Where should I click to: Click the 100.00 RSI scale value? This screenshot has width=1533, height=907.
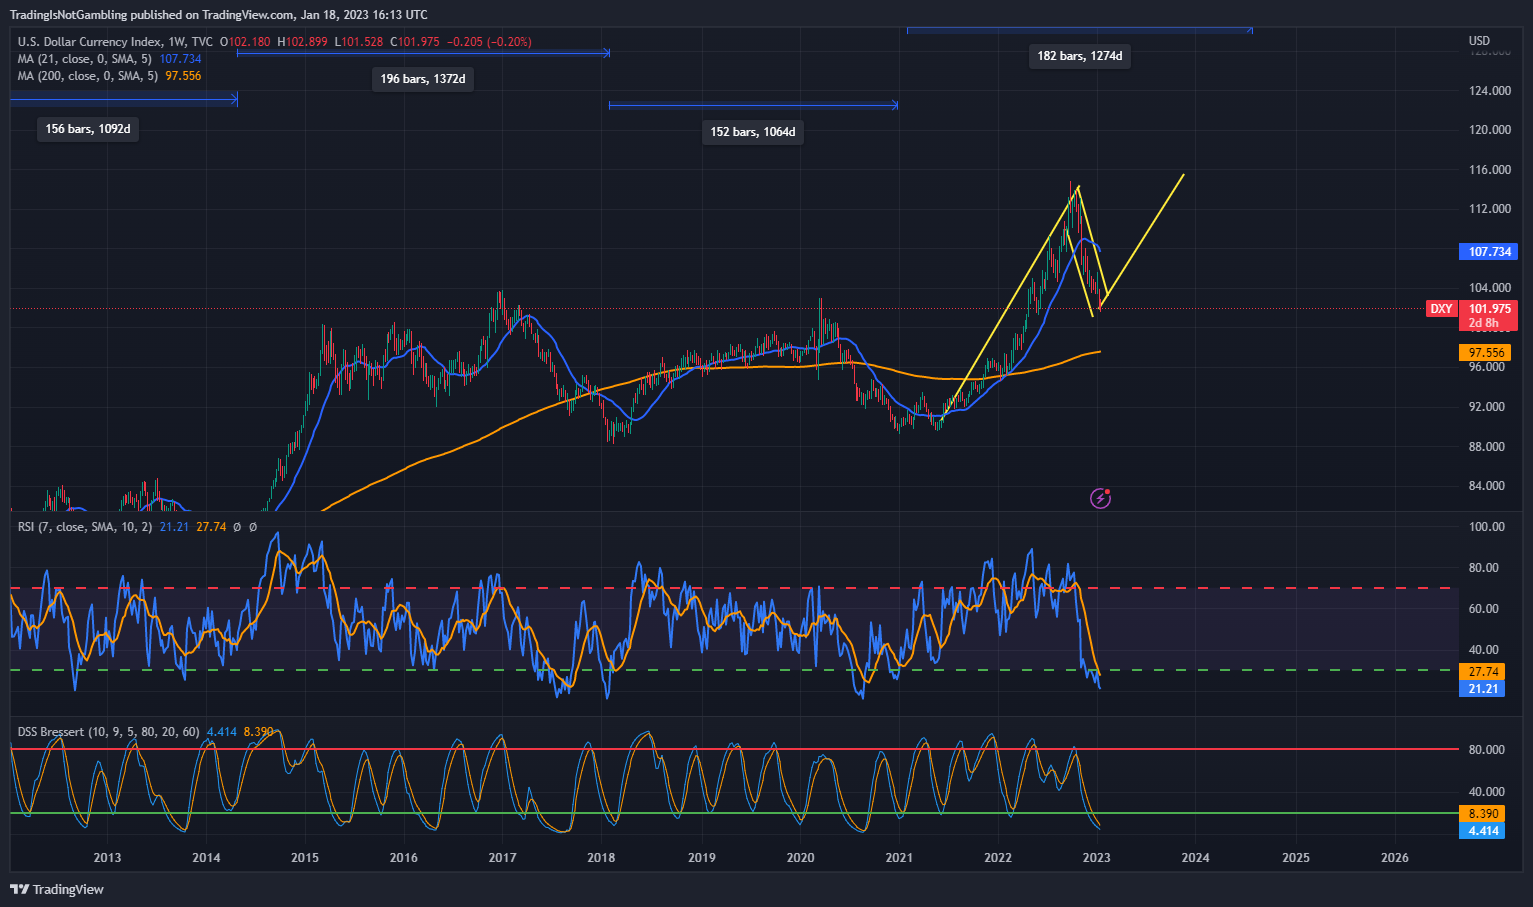click(1487, 527)
